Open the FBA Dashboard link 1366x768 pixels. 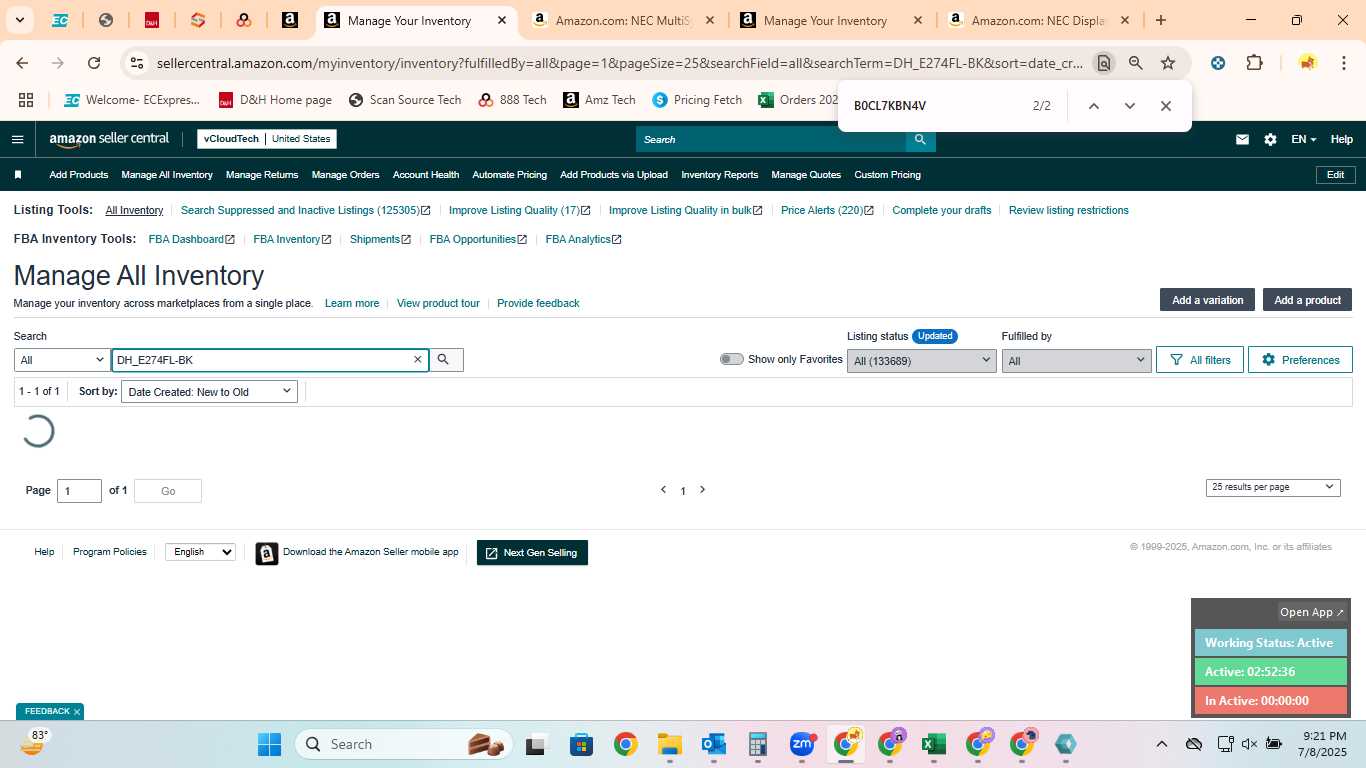pos(191,240)
